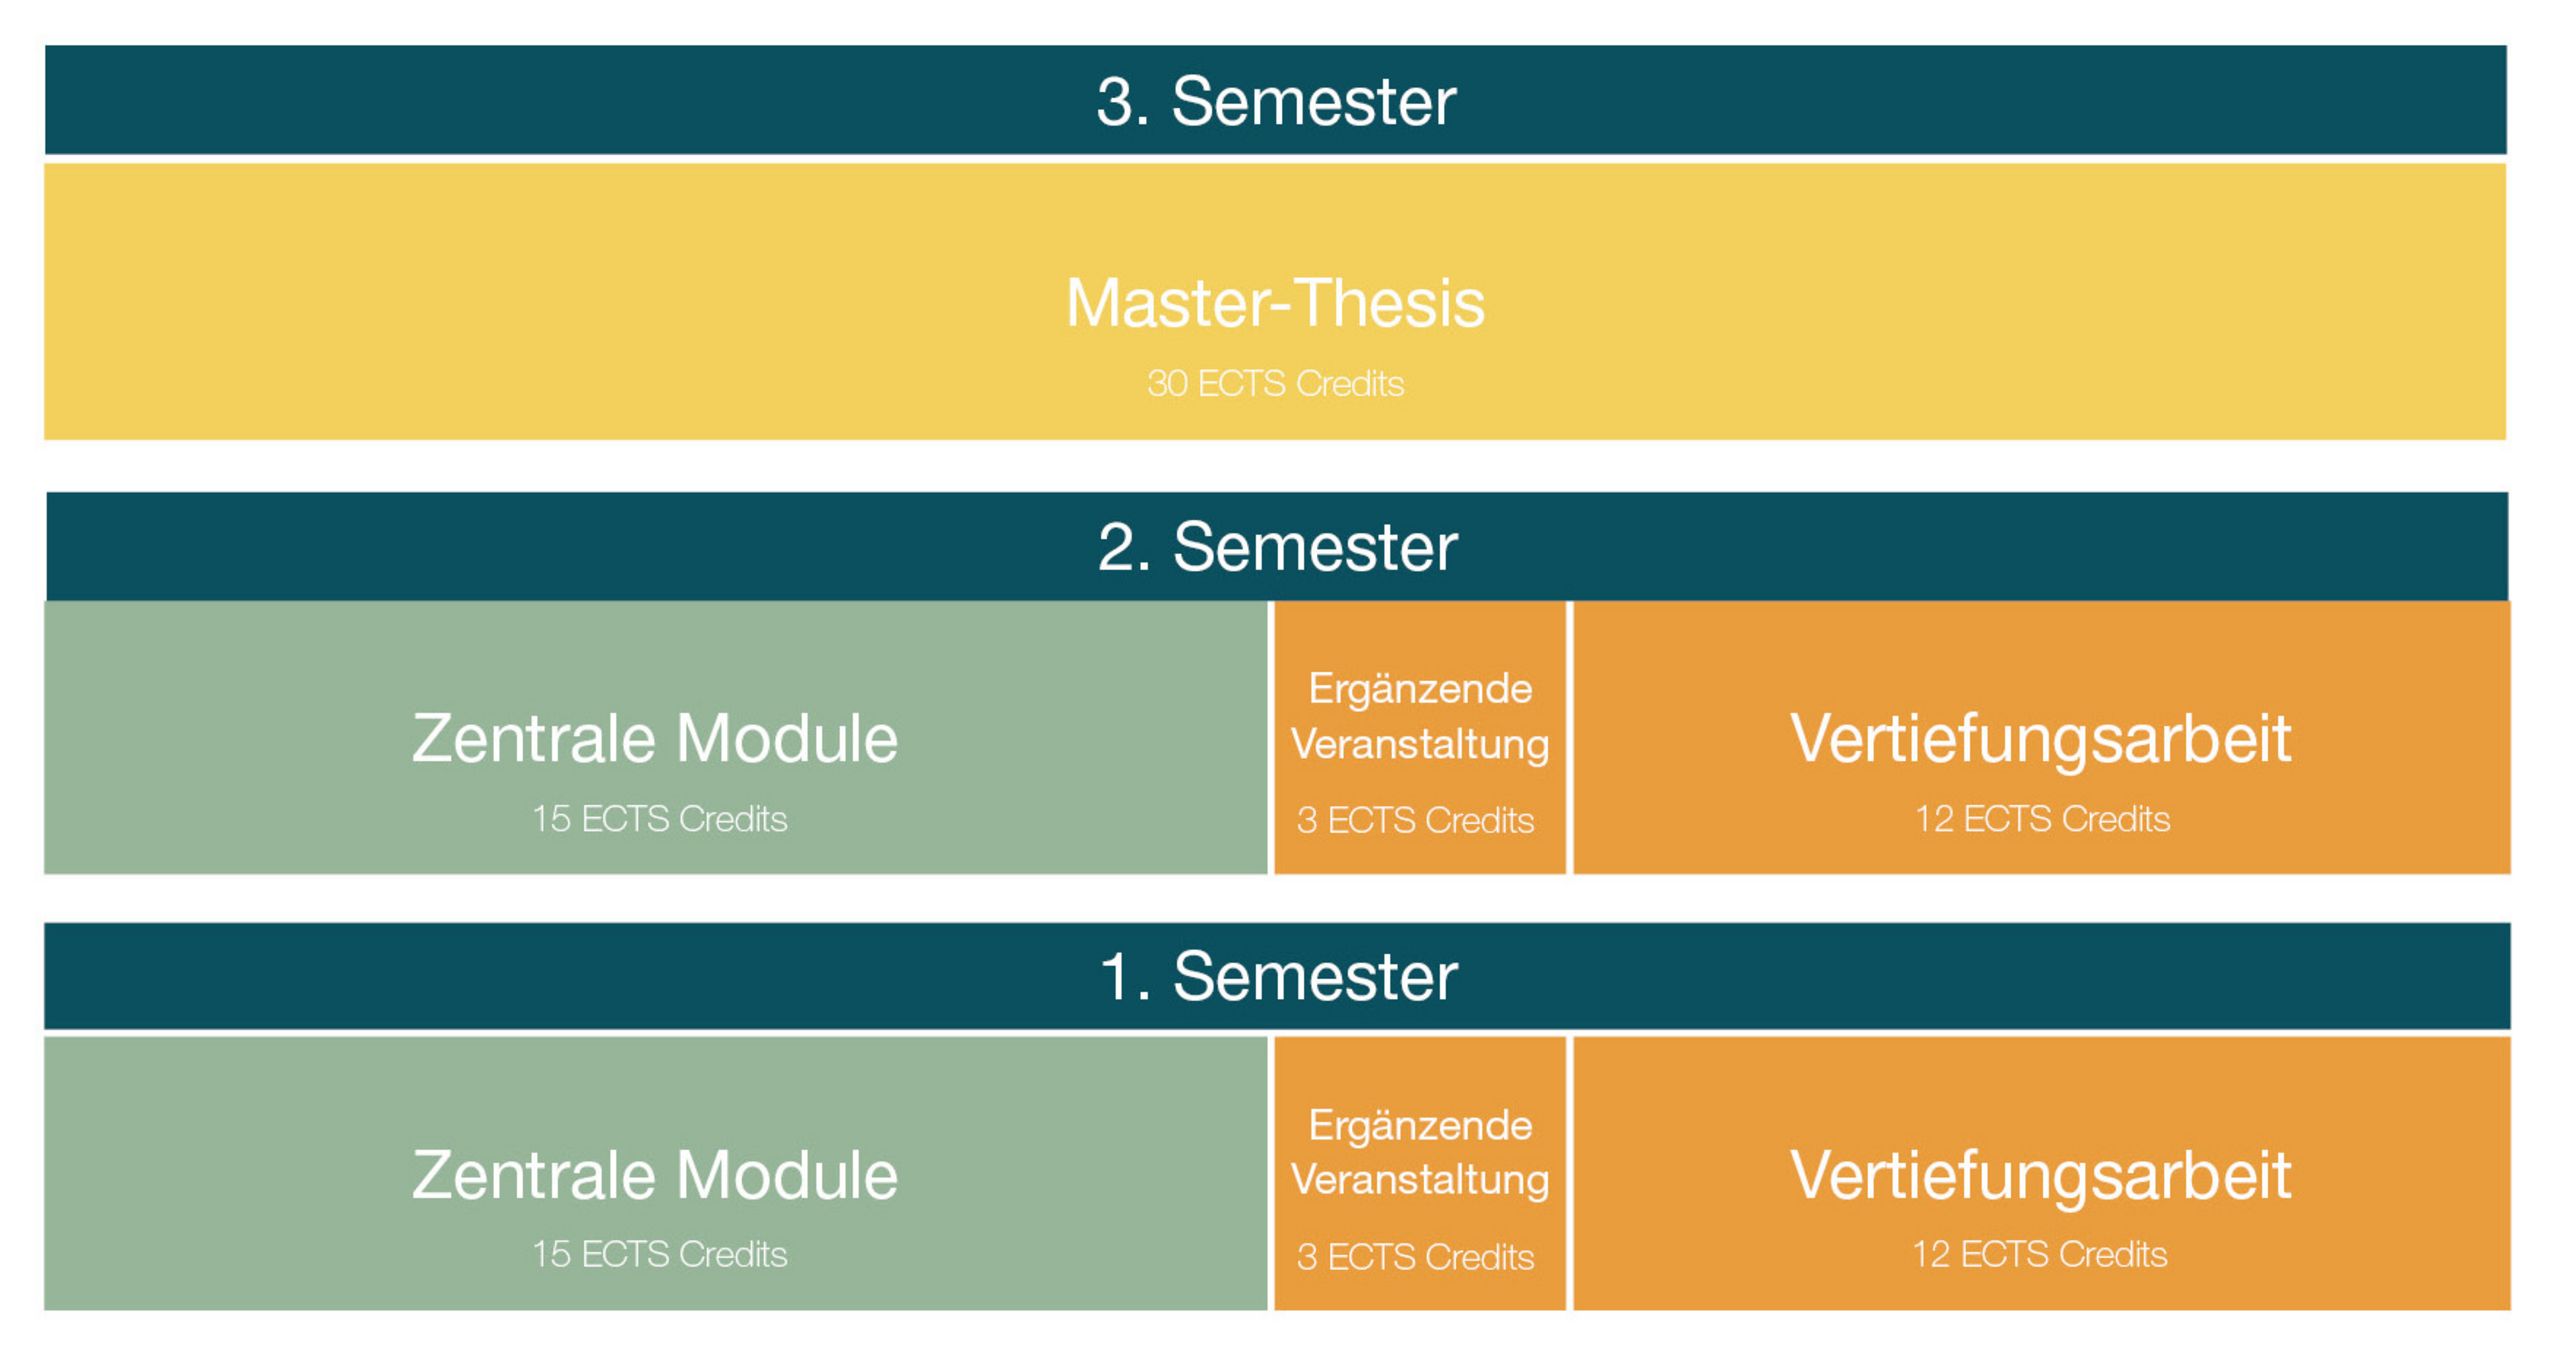Click the 30 ECTS Credits text
The width and height of the screenshot is (2560, 1366).
[1275, 384]
